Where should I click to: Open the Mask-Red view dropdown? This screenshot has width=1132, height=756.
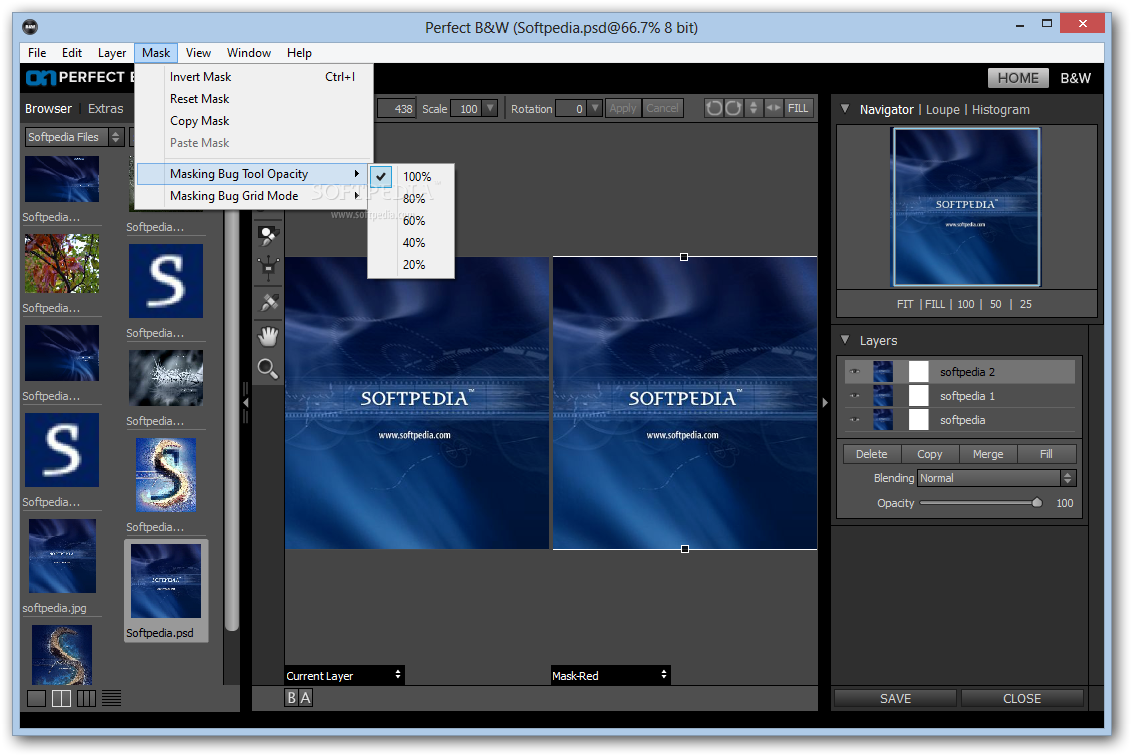pos(611,675)
